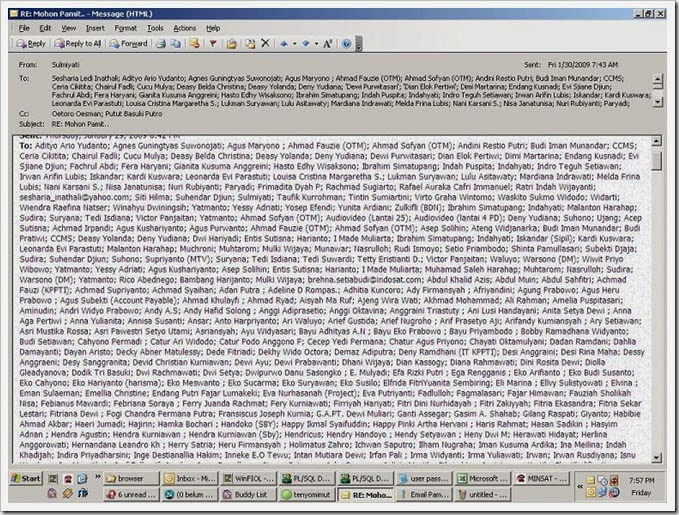Open the Tools menu
This screenshot has width=679, height=515.
pyautogui.click(x=155, y=28)
